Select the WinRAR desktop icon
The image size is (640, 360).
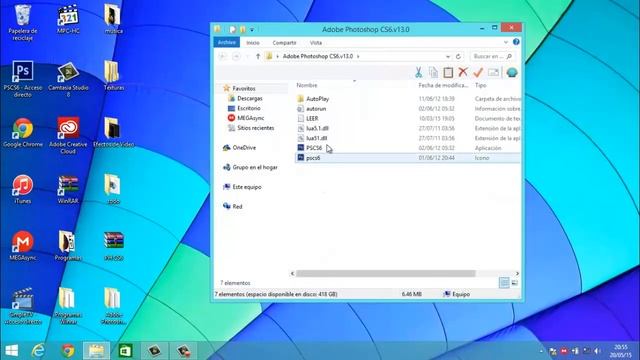[x=68, y=189]
